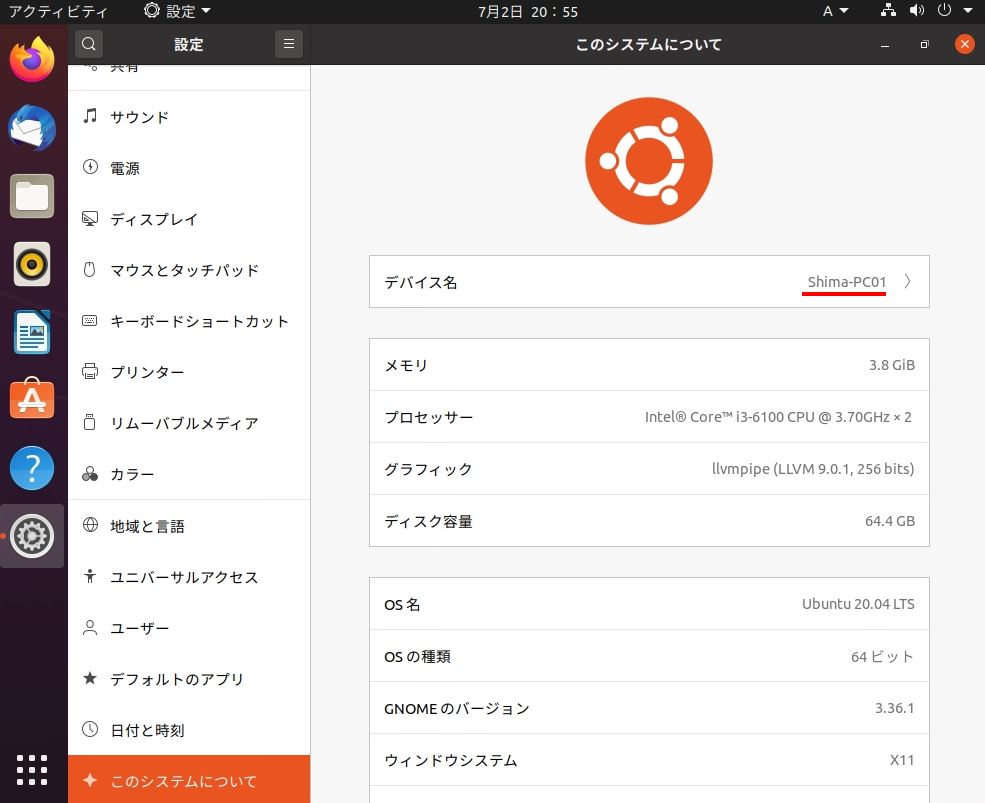Click the music note icon for サウンド

click(90, 116)
